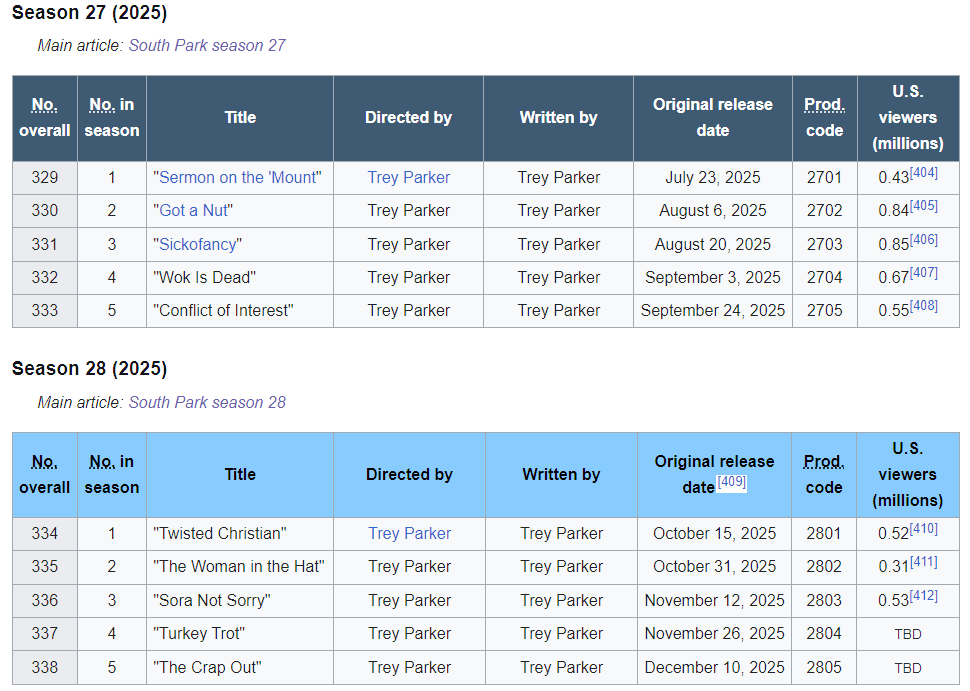The height and width of the screenshot is (691, 970).
Task: Click the September 24, 2025 release date
Action: [x=713, y=311]
